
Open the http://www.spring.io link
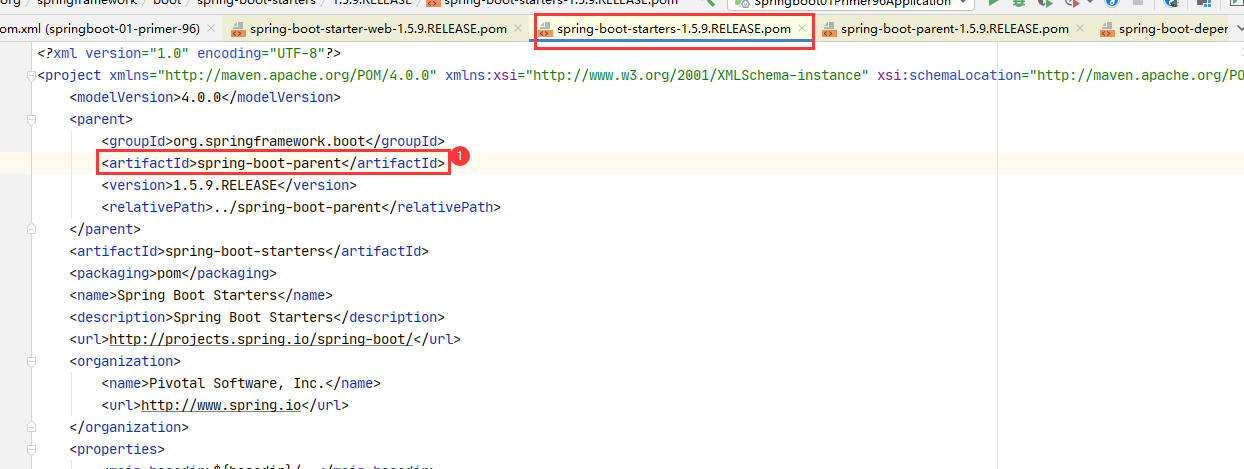click(x=221, y=405)
